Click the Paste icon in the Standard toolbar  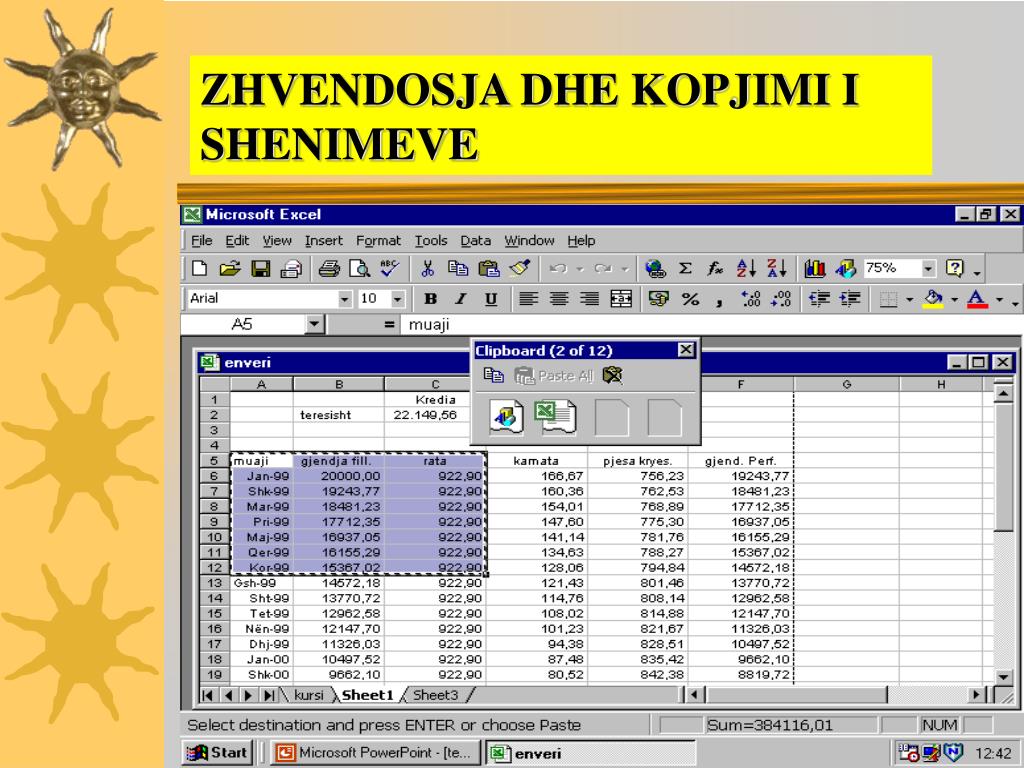coord(488,268)
